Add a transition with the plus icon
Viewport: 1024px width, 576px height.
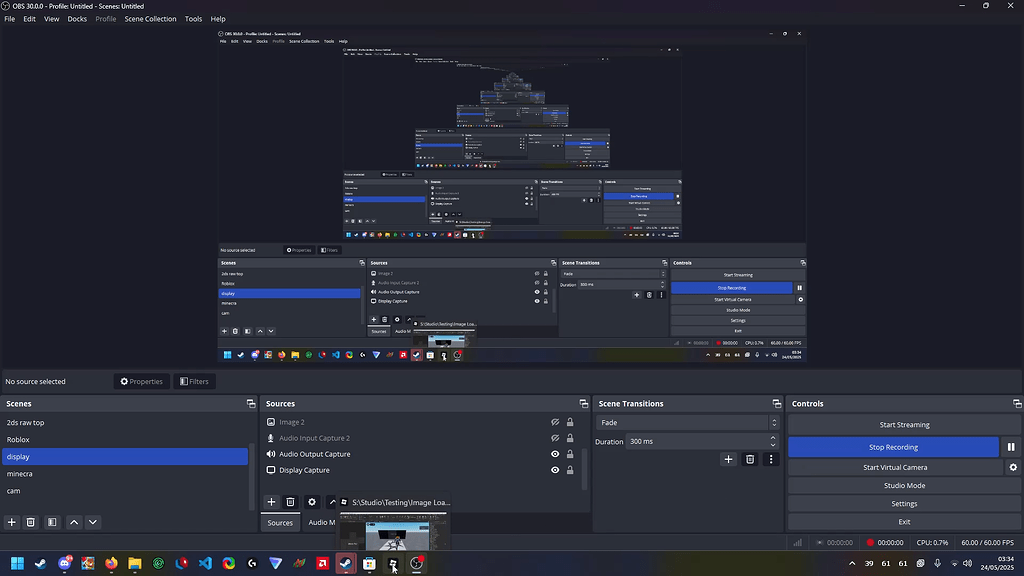728,459
